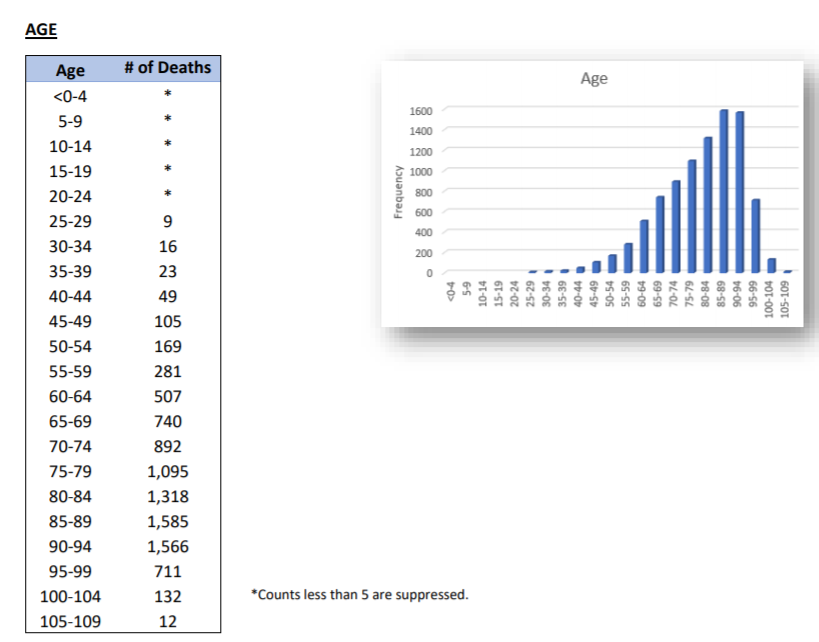Viewport: 819px width, 642px height.
Task: Click the 70-74 x-axis label in chart
Action: pyautogui.click(x=674, y=293)
